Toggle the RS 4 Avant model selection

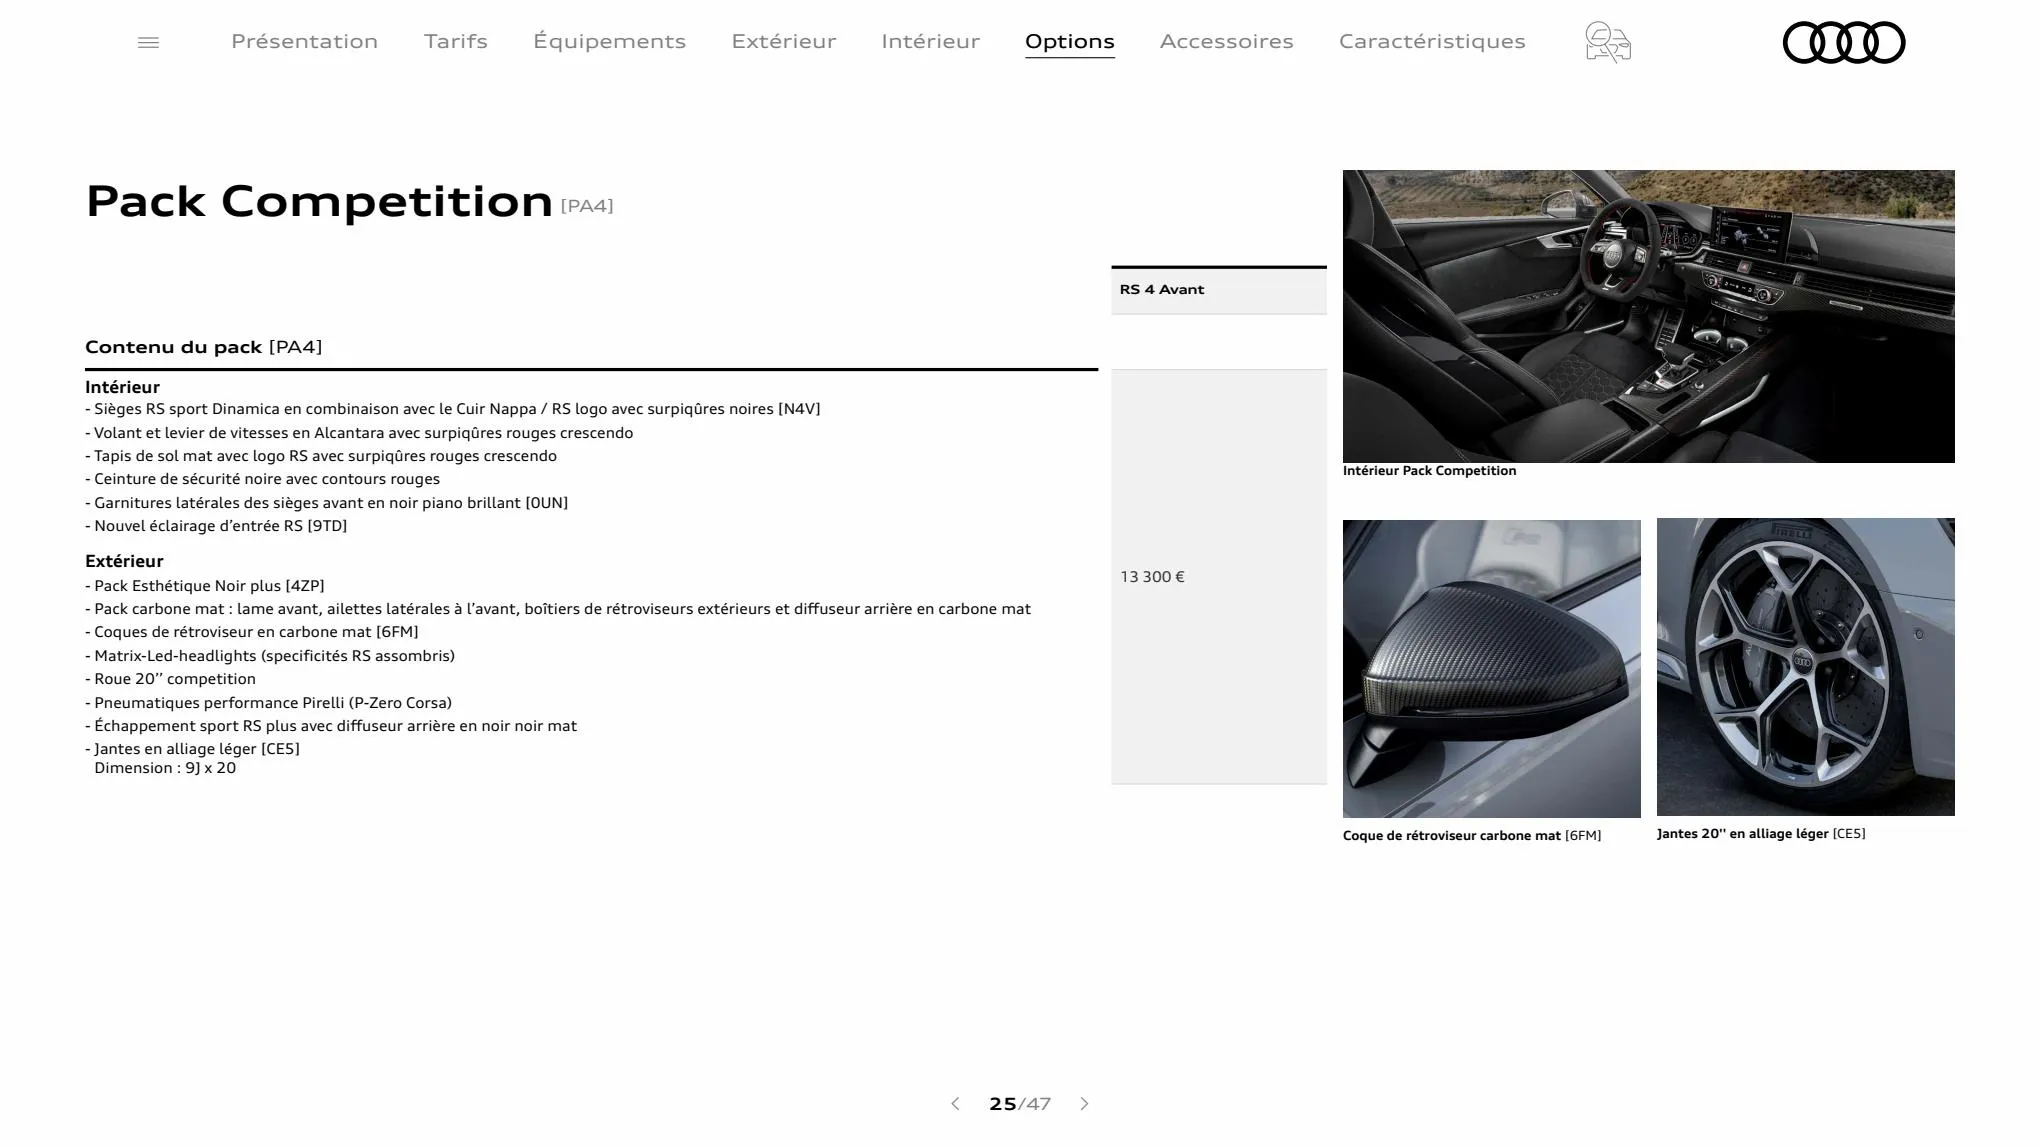(x=1219, y=289)
